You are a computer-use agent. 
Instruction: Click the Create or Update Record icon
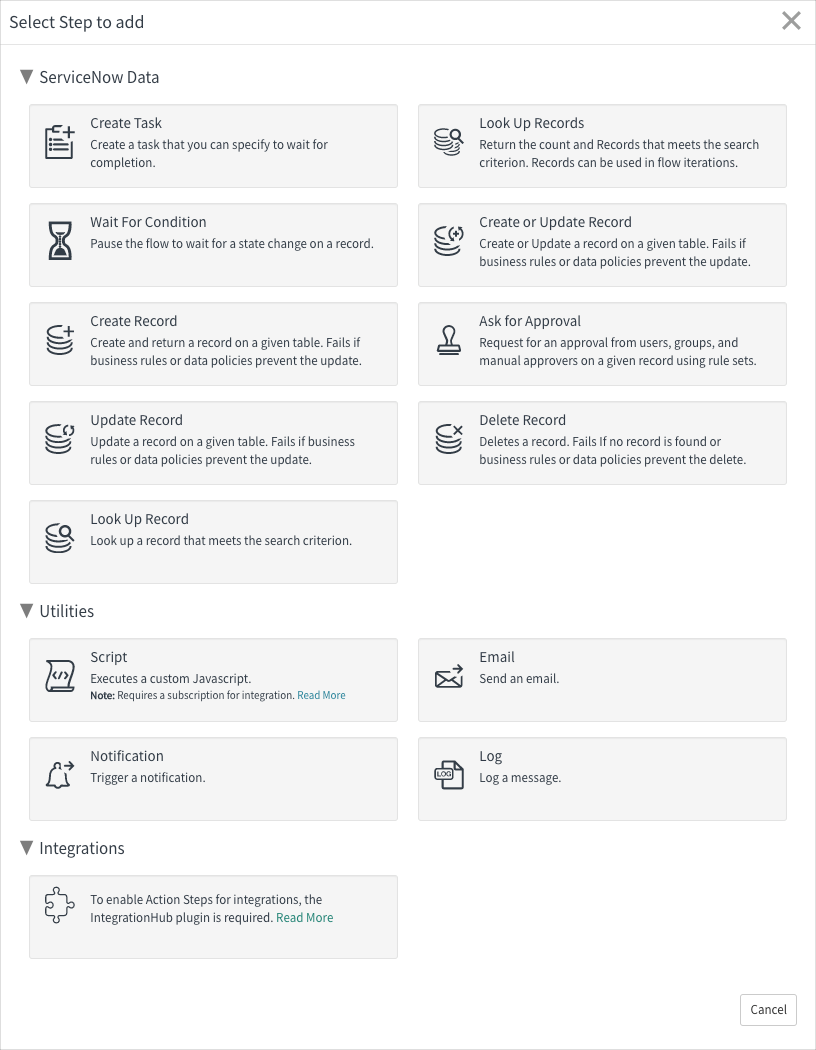(x=449, y=239)
